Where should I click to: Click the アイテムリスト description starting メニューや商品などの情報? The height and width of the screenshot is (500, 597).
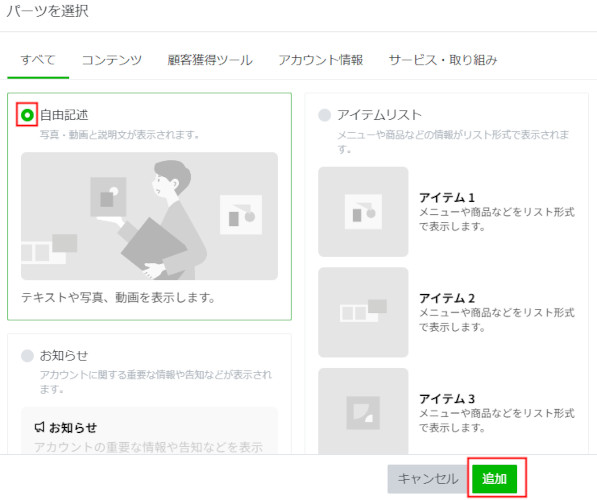point(453,142)
